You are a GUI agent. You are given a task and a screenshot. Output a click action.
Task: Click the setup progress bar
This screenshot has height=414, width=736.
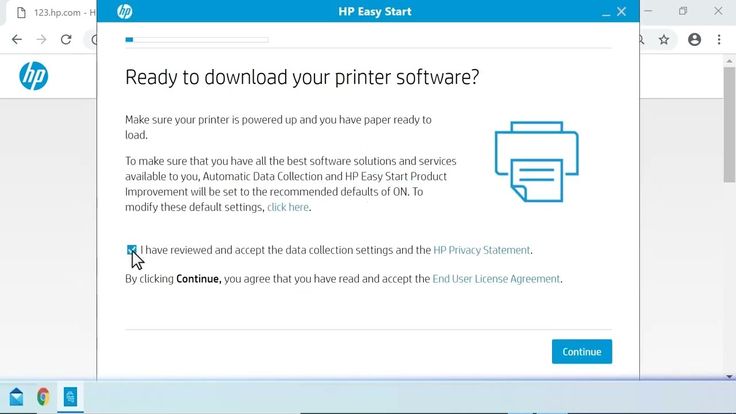197,40
